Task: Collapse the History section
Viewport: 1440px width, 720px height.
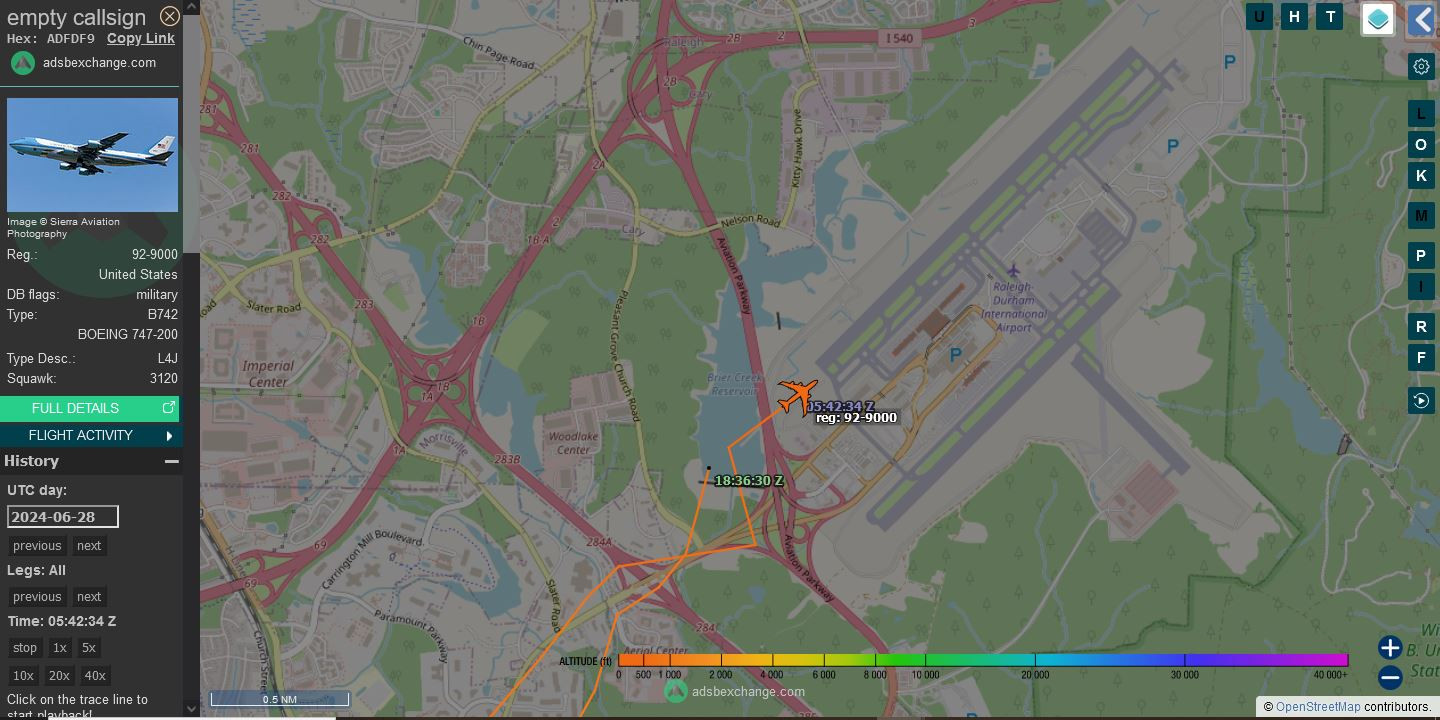Action: [172, 461]
